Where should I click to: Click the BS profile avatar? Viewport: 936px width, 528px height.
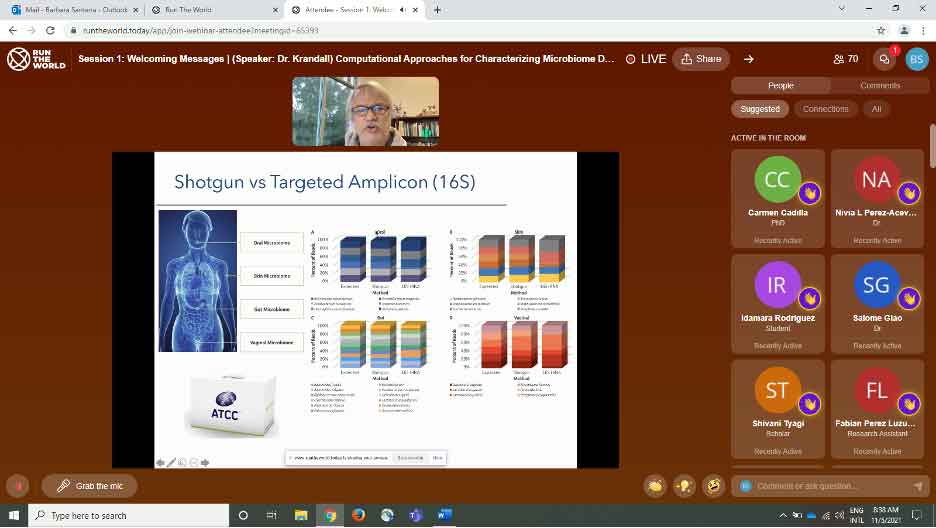915,59
